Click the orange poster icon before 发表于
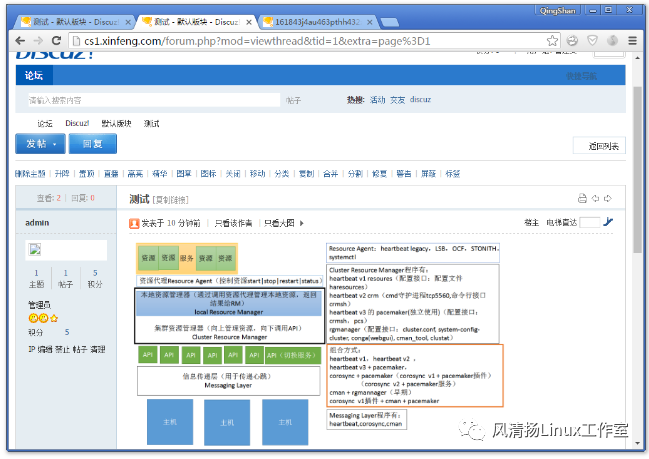The height and width of the screenshot is (459, 649). click(x=134, y=223)
